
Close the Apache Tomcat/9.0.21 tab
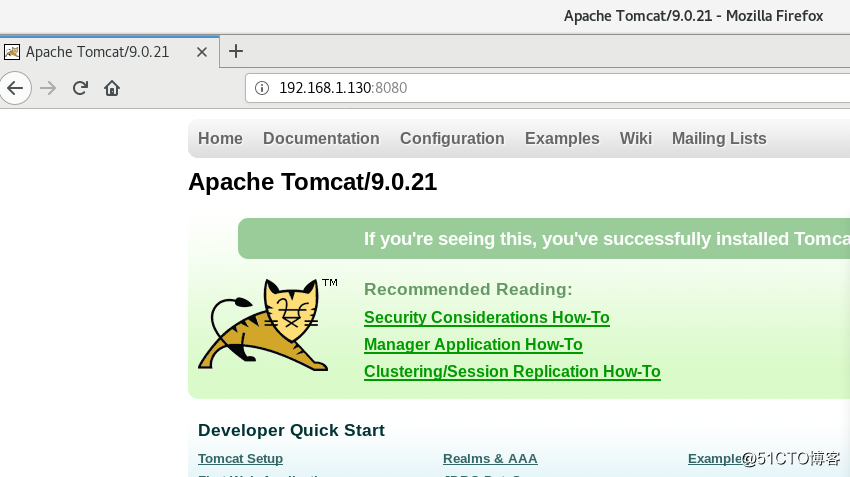tap(202, 52)
